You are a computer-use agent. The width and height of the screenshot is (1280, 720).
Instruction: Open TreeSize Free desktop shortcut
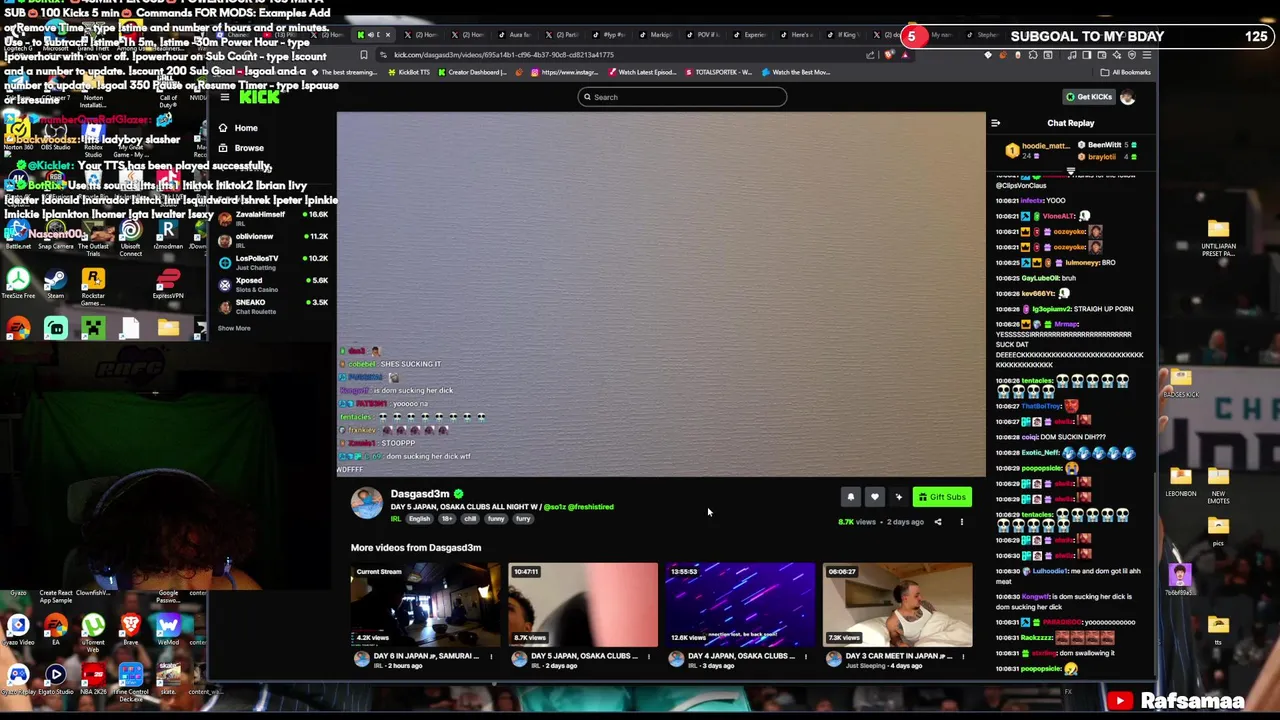pyautogui.click(x=17, y=284)
